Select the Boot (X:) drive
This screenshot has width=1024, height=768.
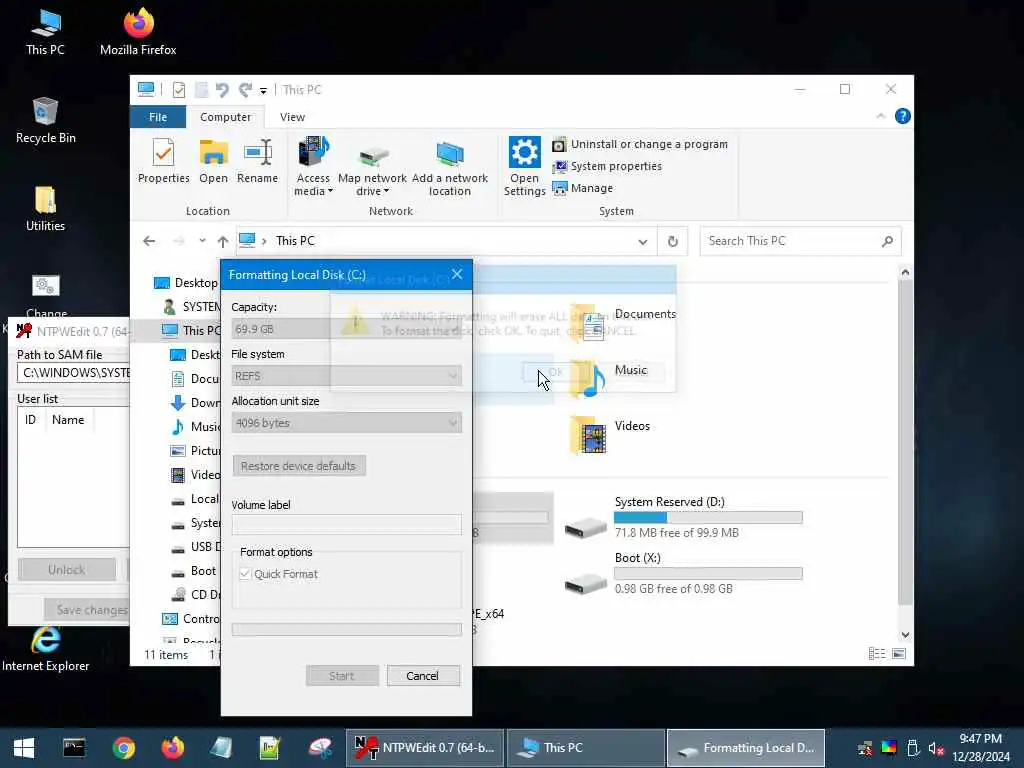click(x=683, y=573)
